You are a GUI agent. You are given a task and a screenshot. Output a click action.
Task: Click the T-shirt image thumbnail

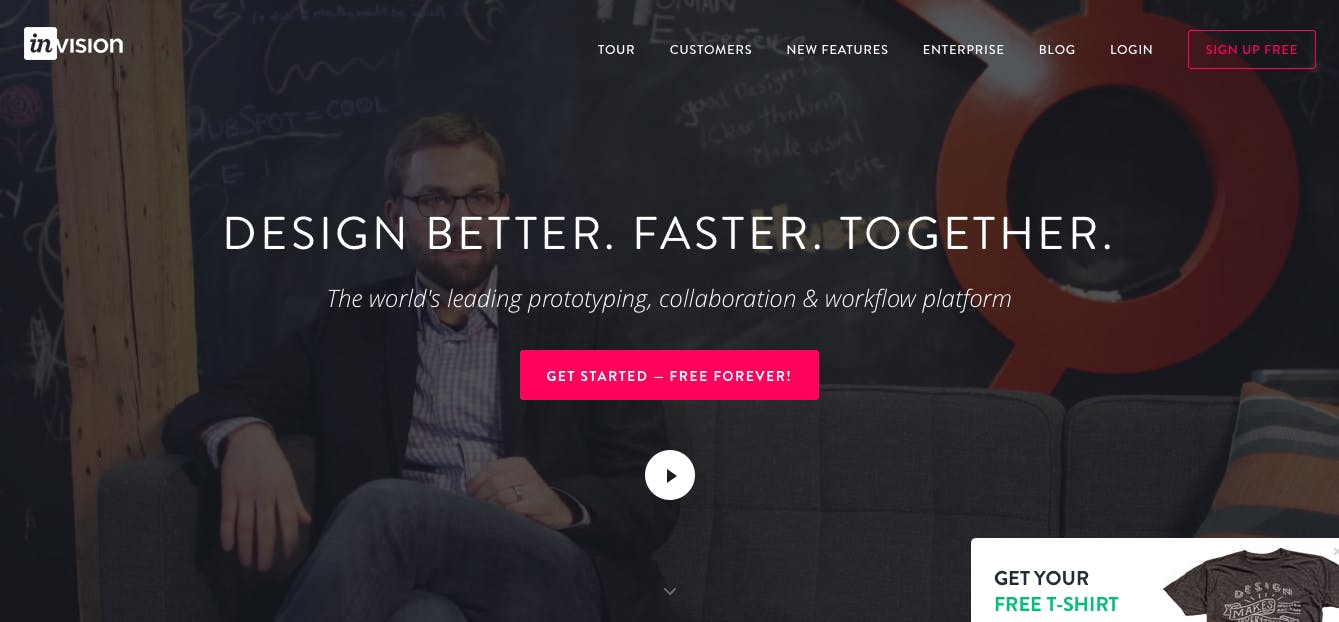1252,585
